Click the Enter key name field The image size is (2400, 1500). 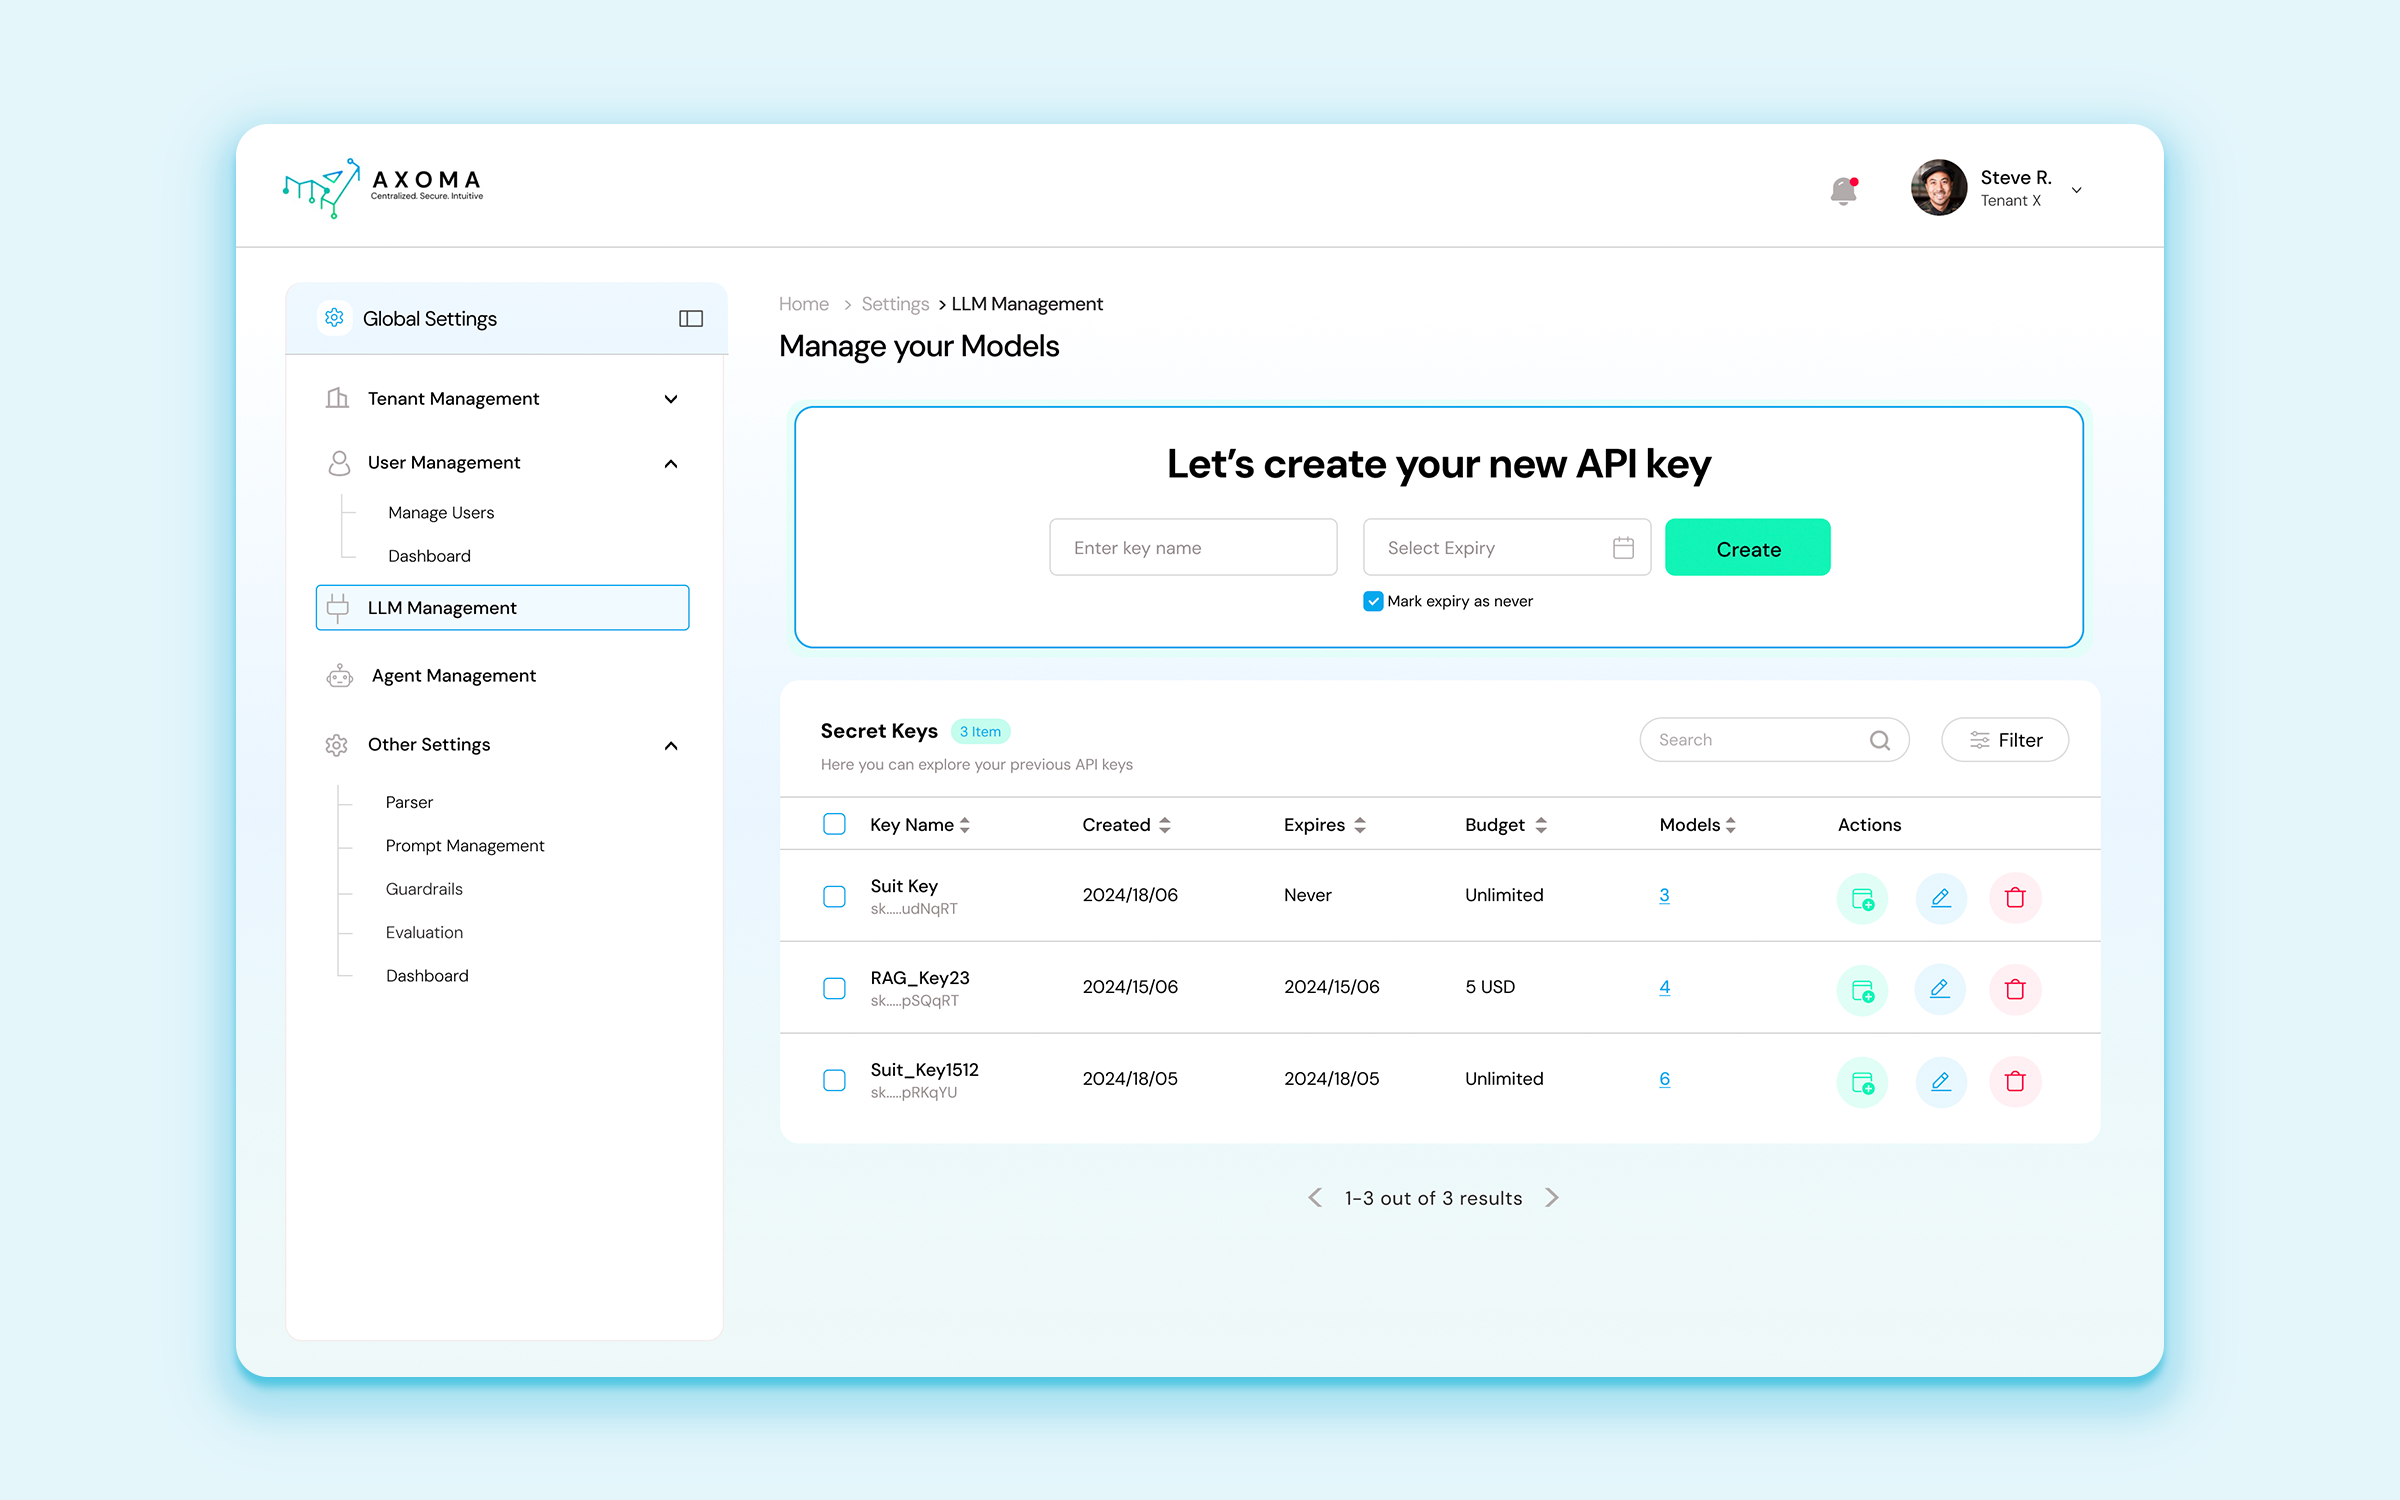click(1192, 548)
